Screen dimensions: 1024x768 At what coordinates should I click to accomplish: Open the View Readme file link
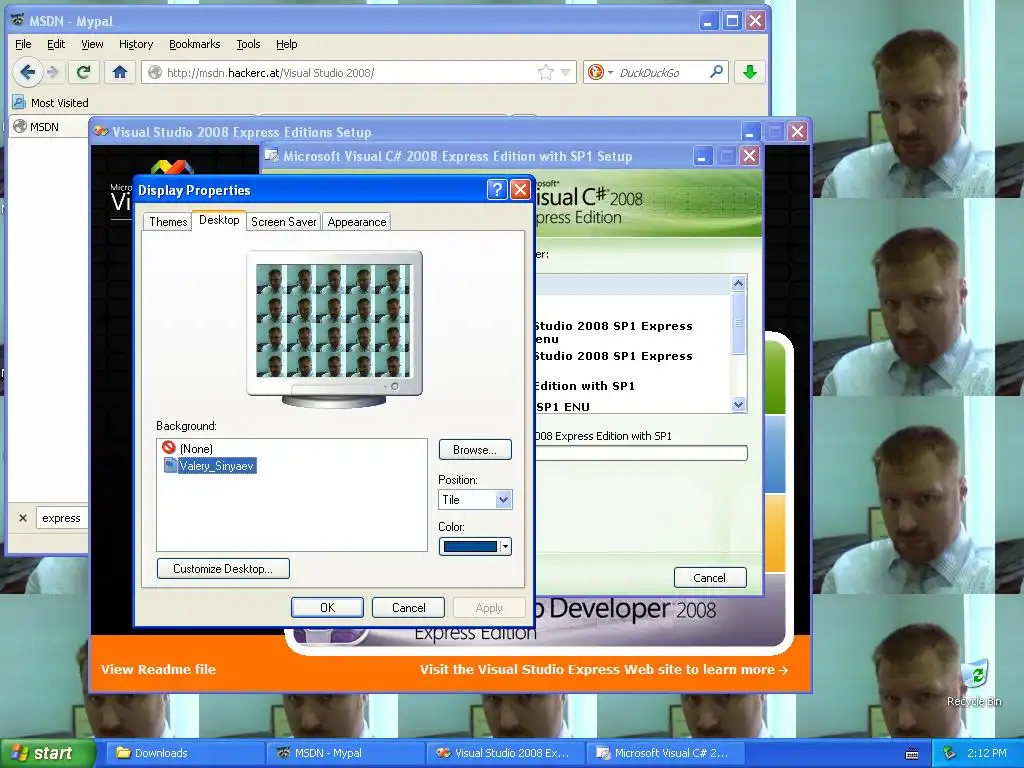click(158, 669)
